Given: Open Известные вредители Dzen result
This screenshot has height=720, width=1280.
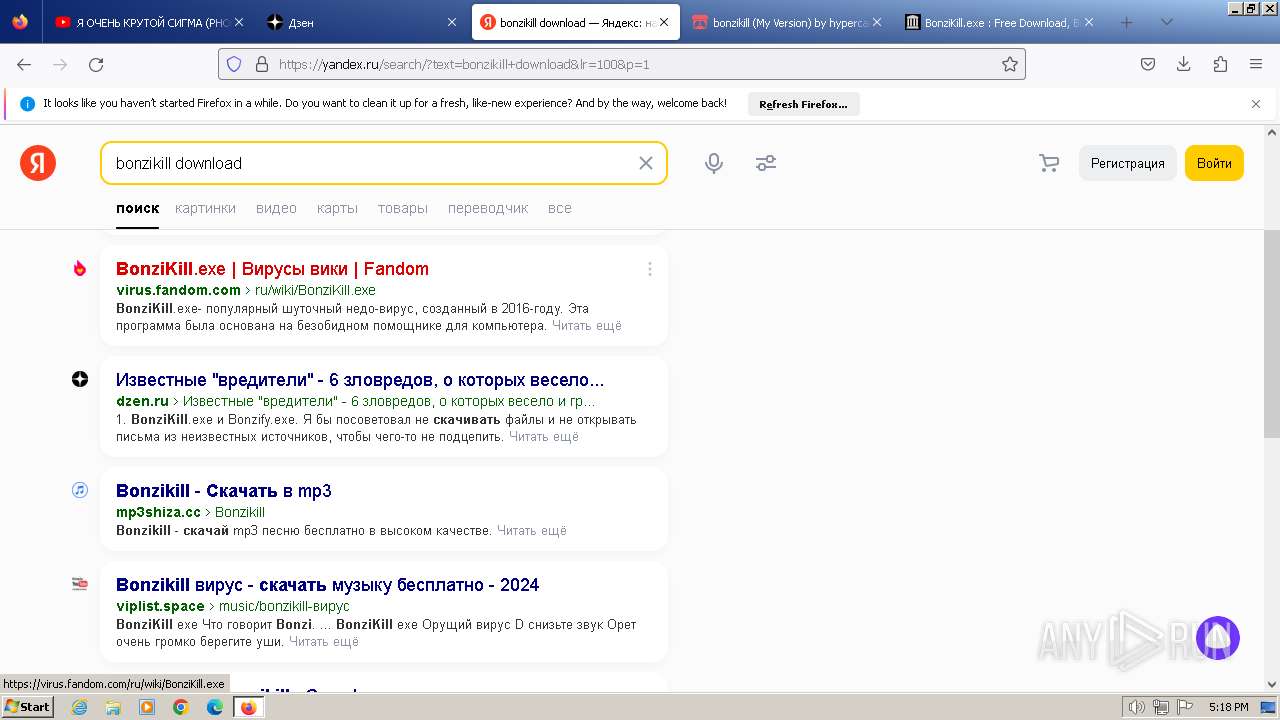Looking at the screenshot, I should click(360, 380).
